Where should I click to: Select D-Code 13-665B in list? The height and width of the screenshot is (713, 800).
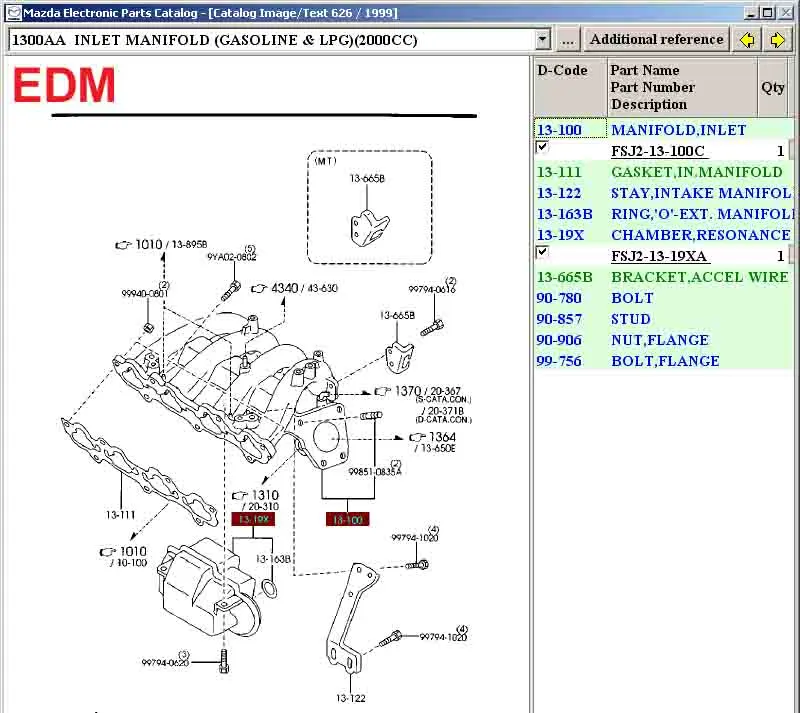[564, 277]
